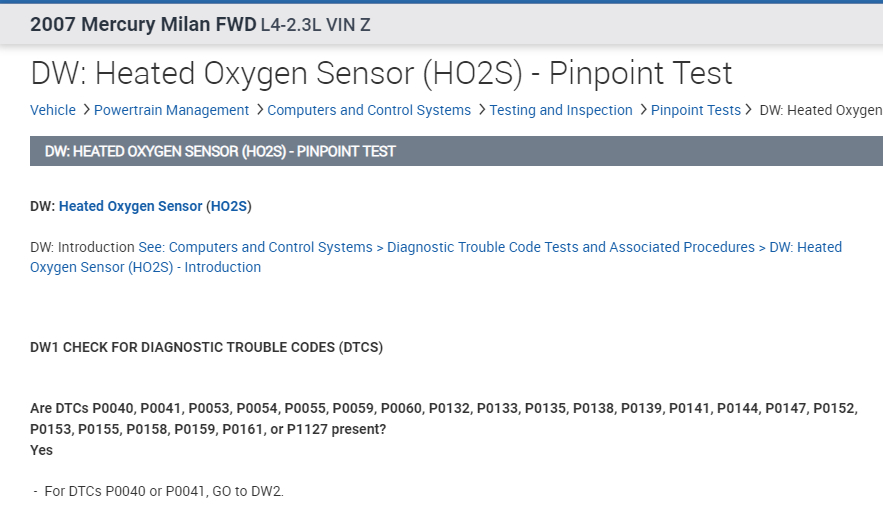Navigate to Computers and Control Systems breadcrumb

(x=369, y=110)
